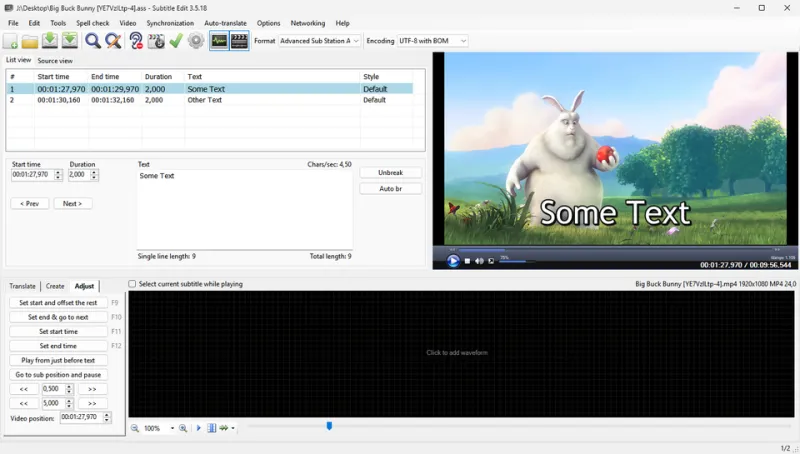Click the Video position stepper arrows

click(107, 417)
